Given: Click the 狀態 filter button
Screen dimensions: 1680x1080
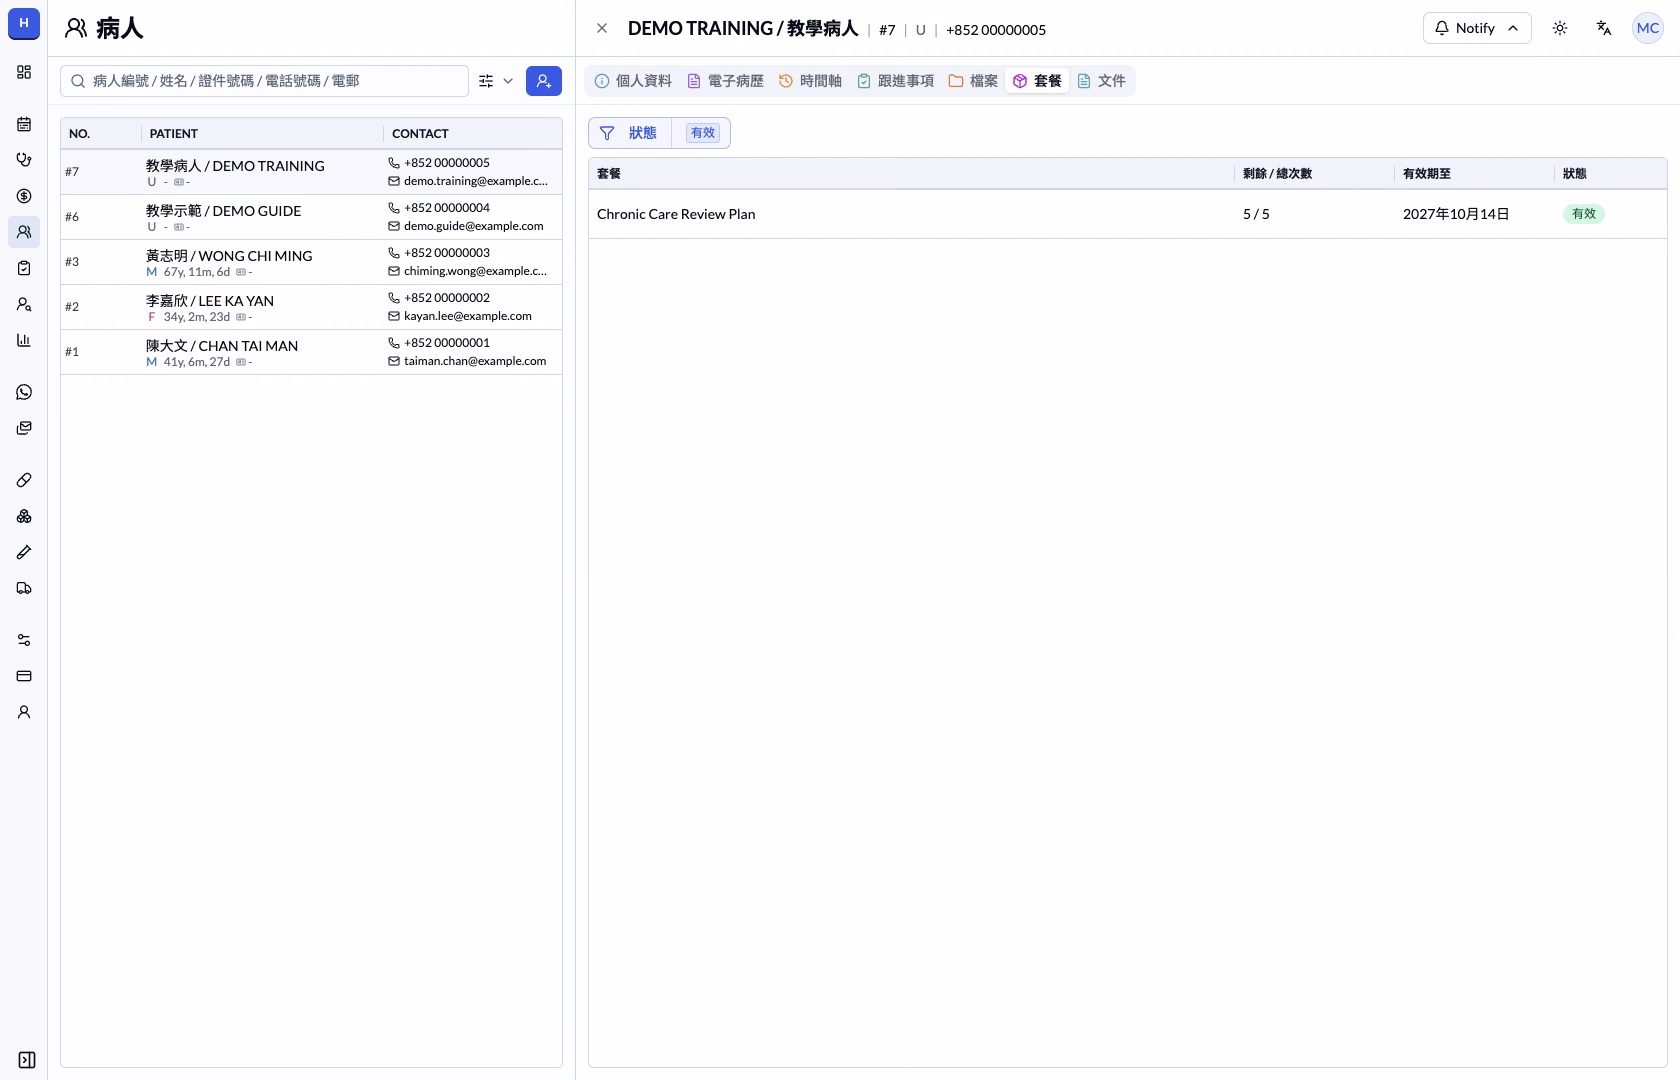Looking at the screenshot, I should [630, 133].
